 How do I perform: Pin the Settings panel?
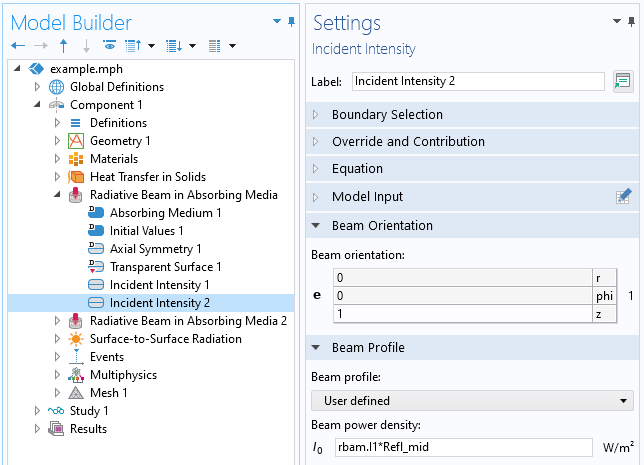coord(631,21)
